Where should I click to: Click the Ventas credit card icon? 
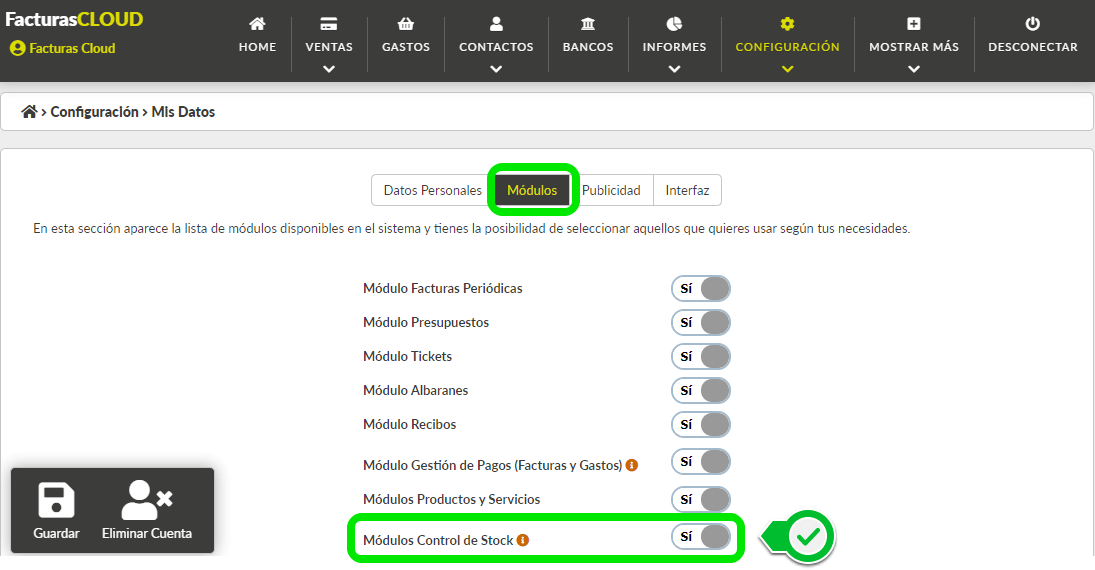point(329,24)
